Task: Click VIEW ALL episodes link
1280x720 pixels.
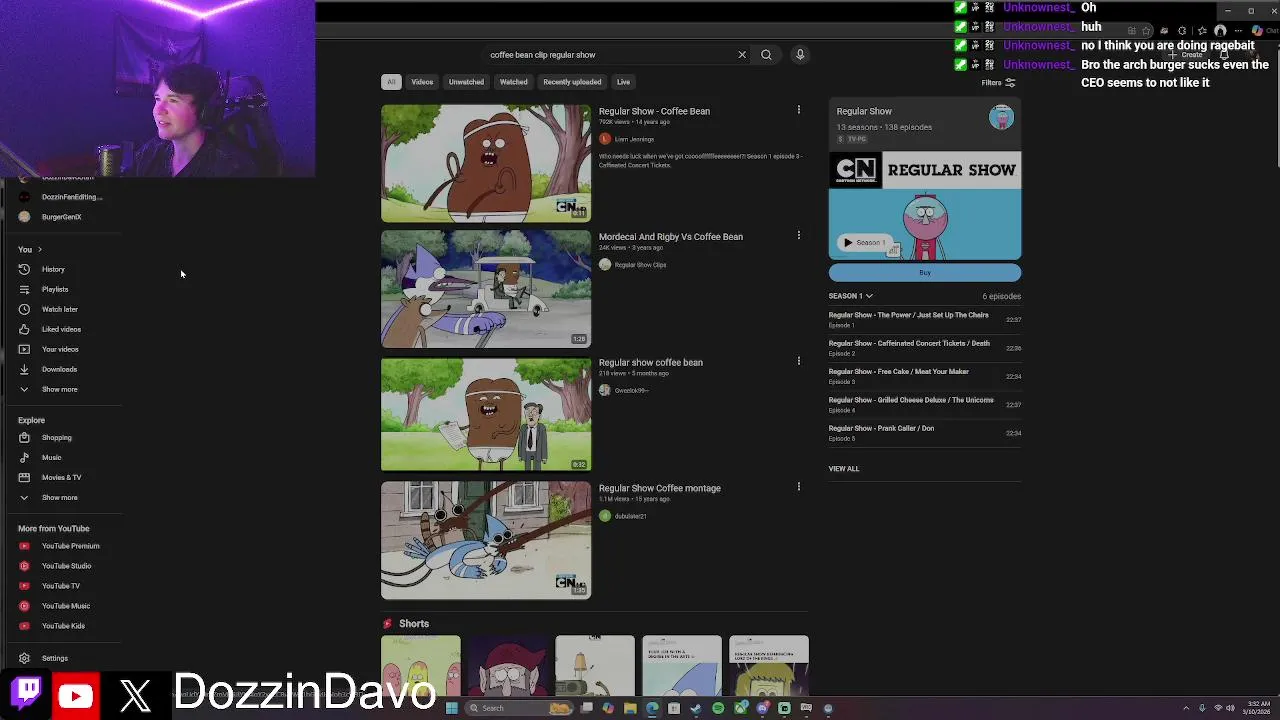Action: pos(844,468)
